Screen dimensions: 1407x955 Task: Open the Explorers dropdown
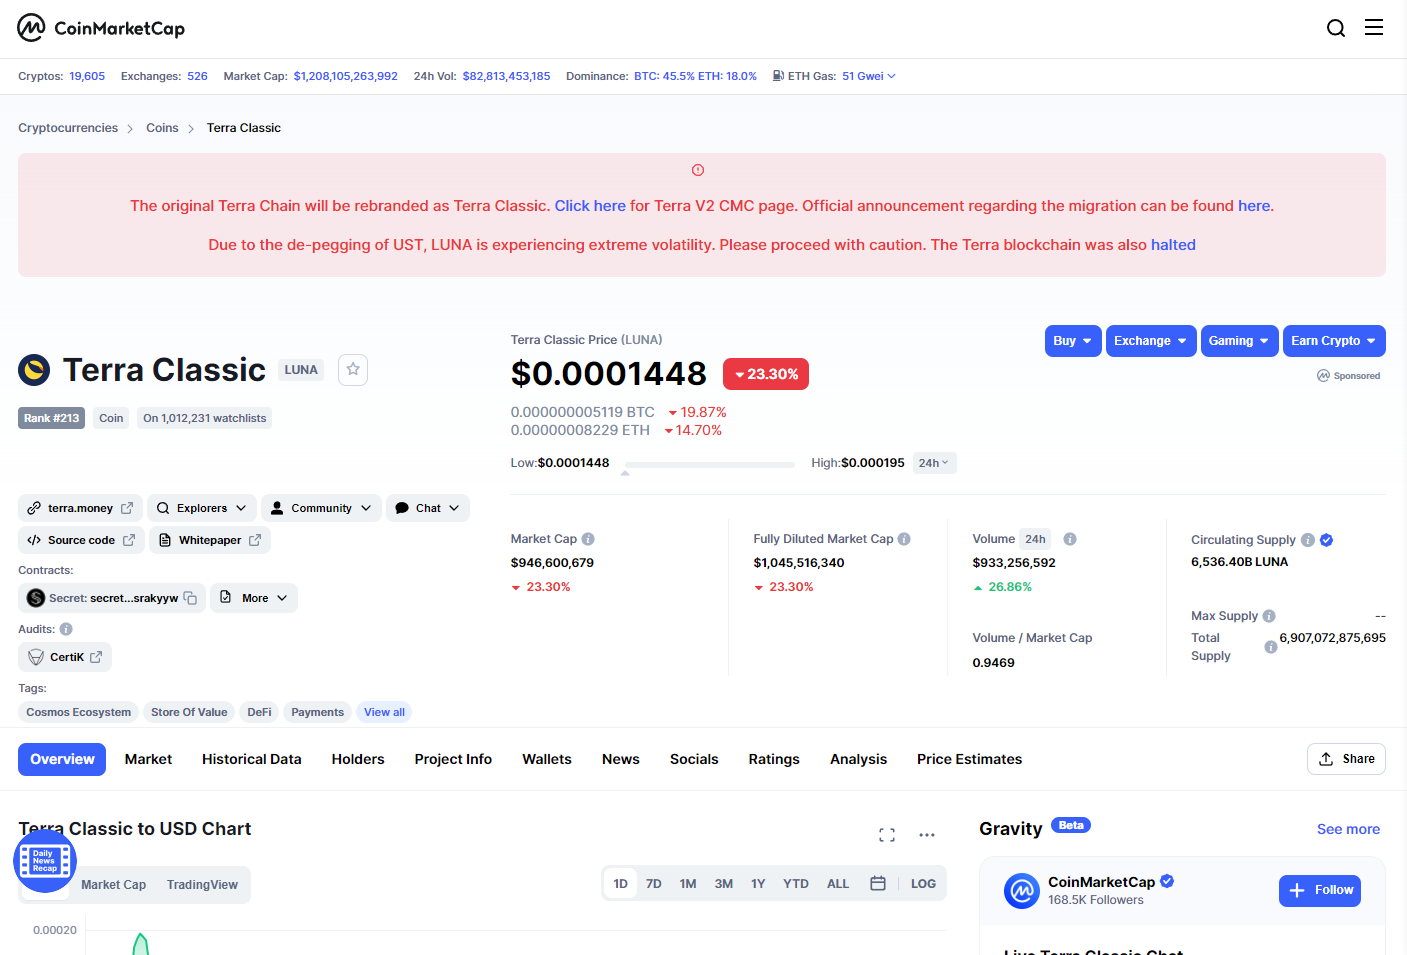click(202, 508)
